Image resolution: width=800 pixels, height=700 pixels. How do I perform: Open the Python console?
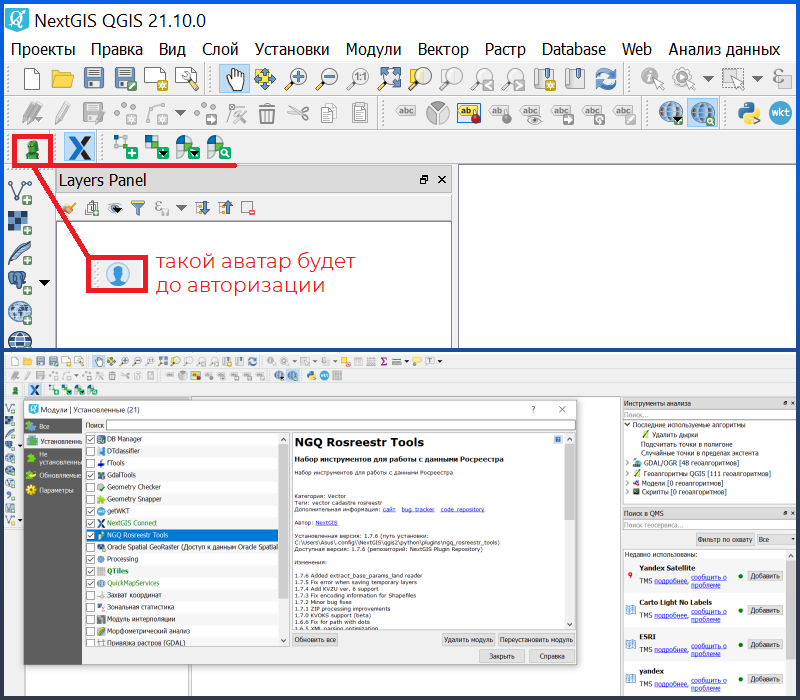coord(749,113)
